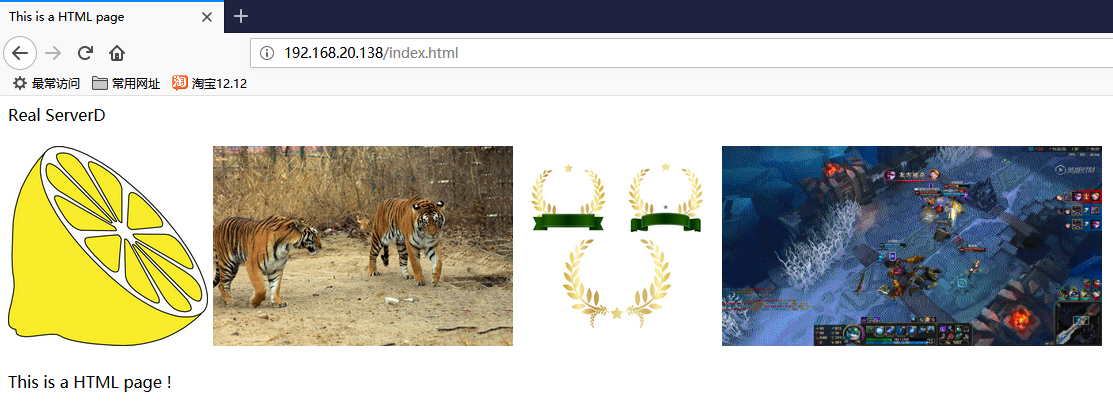Open the 最常访问 bookmark gear item
This screenshot has height=407, width=1113.
tap(47, 84)
